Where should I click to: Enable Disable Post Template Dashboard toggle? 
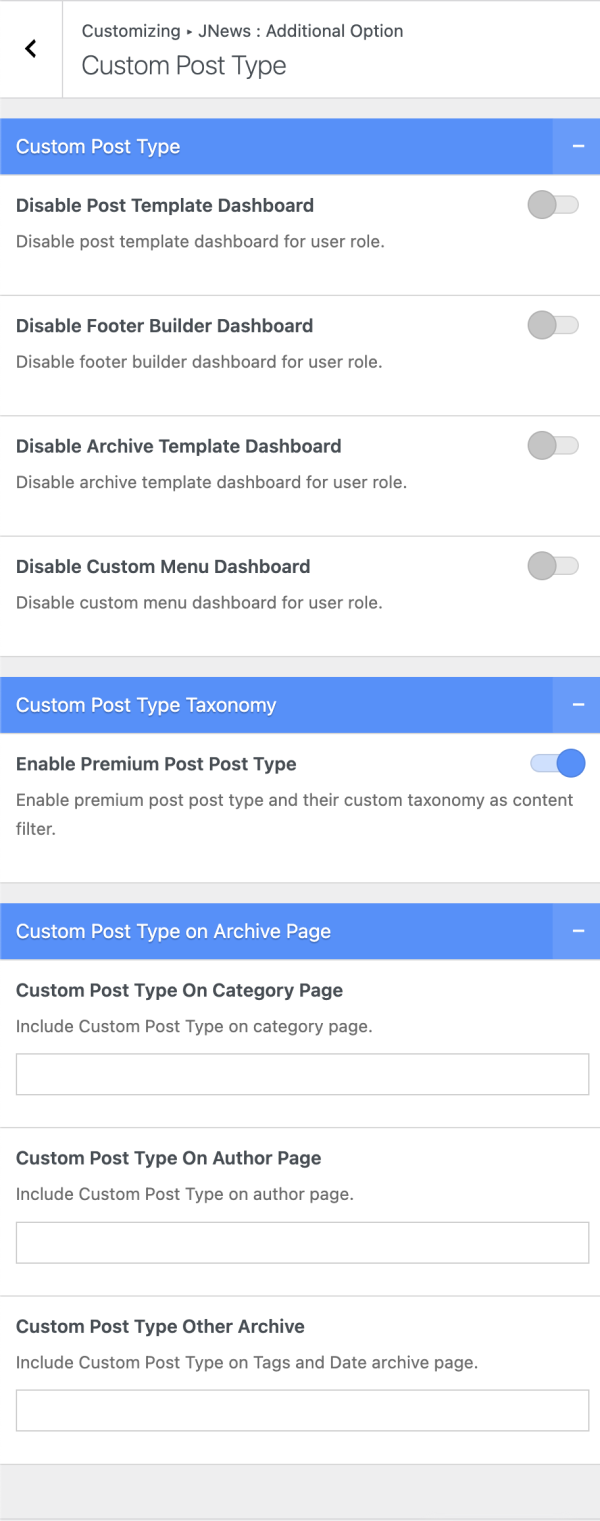(x=554, y=205)
